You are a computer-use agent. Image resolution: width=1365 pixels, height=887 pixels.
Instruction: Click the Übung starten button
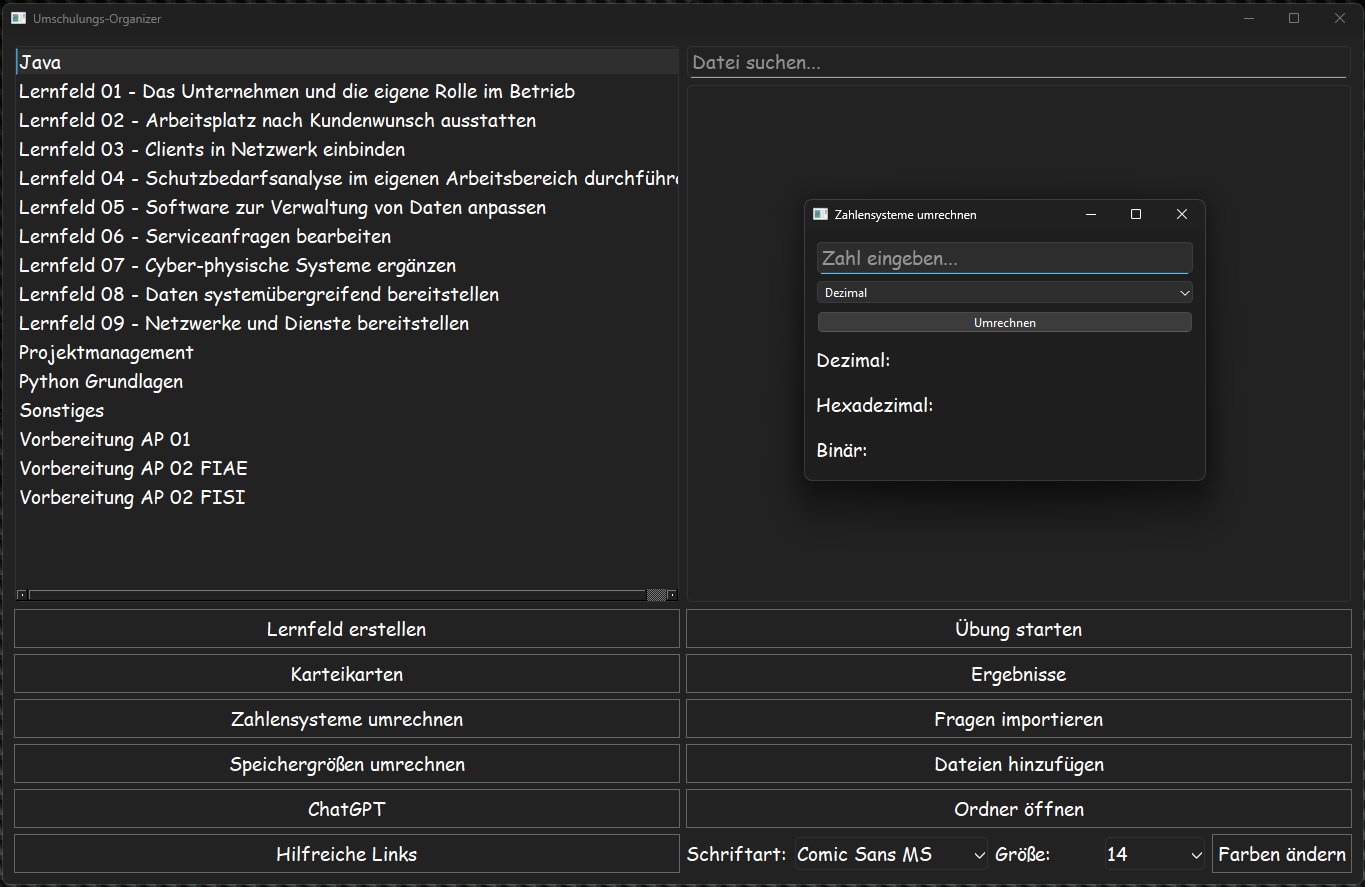(1019, 629)
